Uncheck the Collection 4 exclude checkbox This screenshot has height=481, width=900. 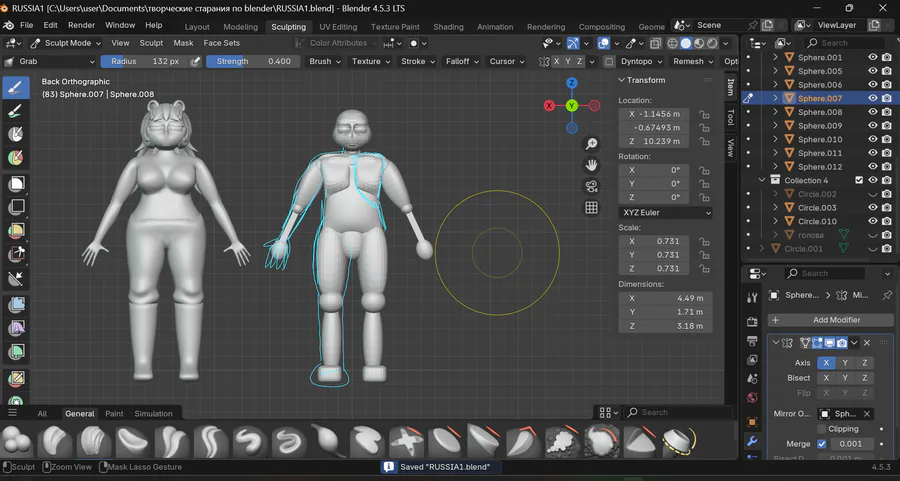point(859,180)
